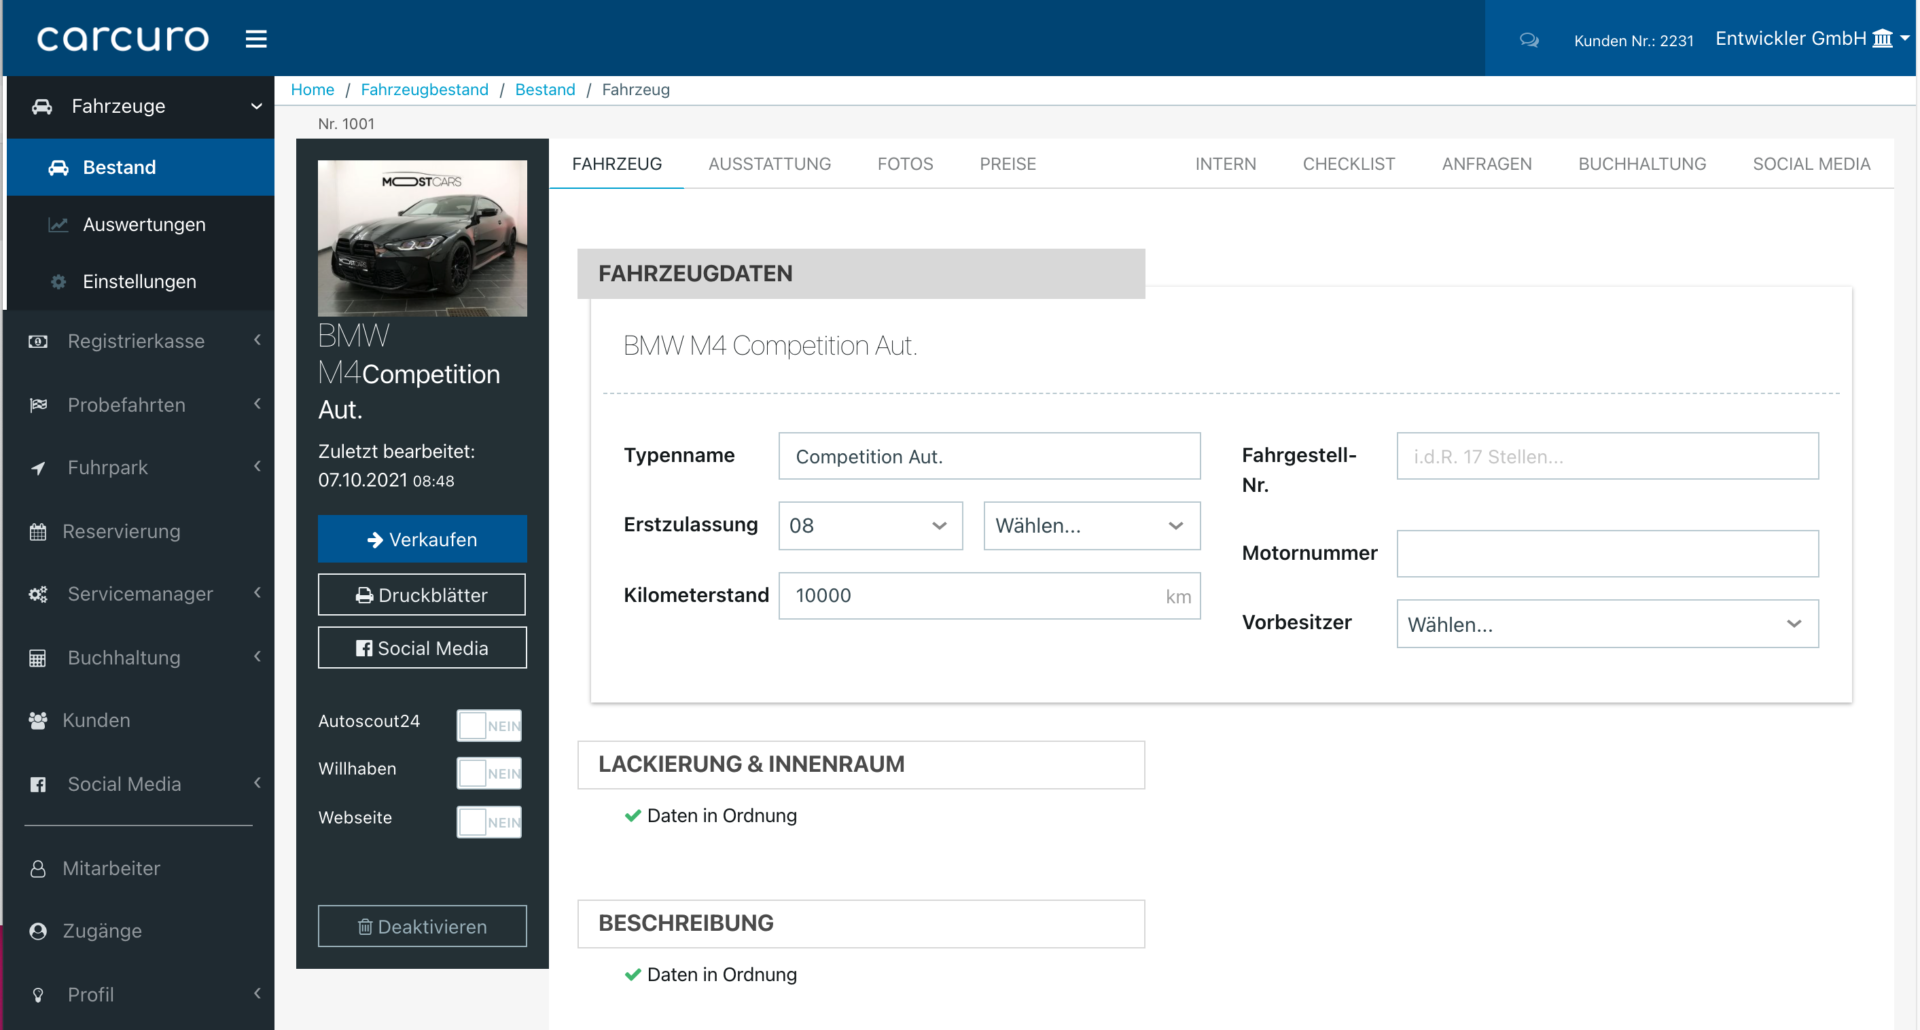This screenshot has height=1030, width=1920.
Task: Switch to the FOTOS tab
Action: [905, 164]
